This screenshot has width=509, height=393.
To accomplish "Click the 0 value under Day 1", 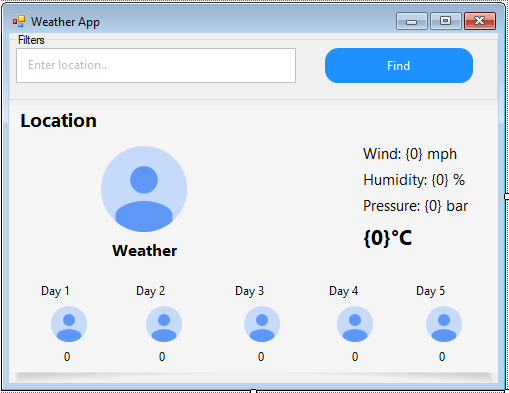I will [x=67, y=357].
